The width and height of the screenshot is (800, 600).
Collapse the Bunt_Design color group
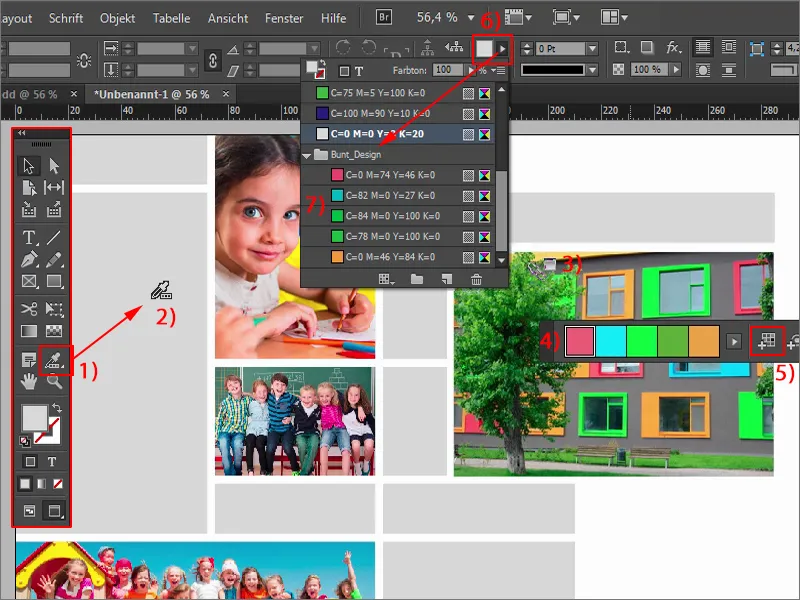coord(307,156)
